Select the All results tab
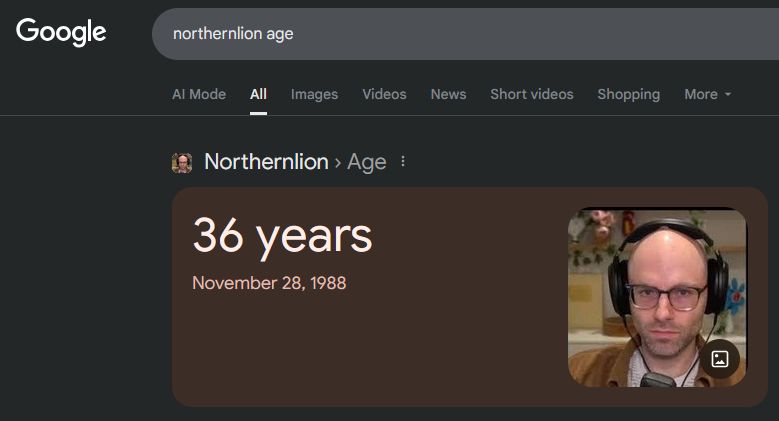The width and height of the screenshot is (779, 421). coord(258,94)
